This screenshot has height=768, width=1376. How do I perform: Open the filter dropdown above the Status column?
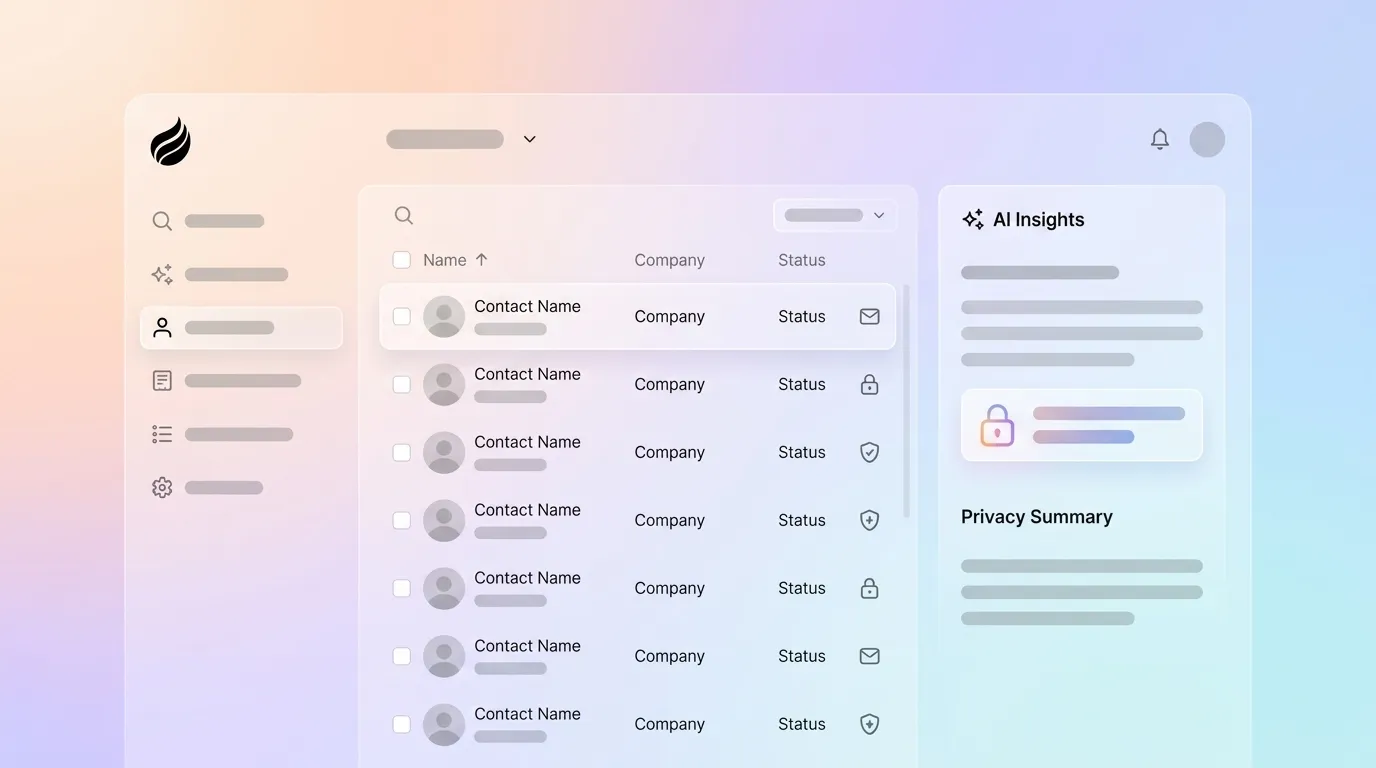coord(835,215)
